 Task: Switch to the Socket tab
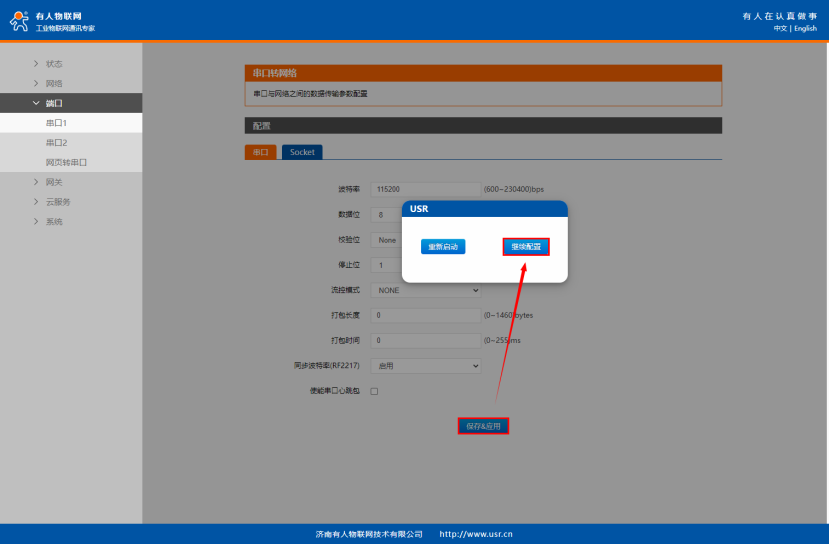pos(302,152)
